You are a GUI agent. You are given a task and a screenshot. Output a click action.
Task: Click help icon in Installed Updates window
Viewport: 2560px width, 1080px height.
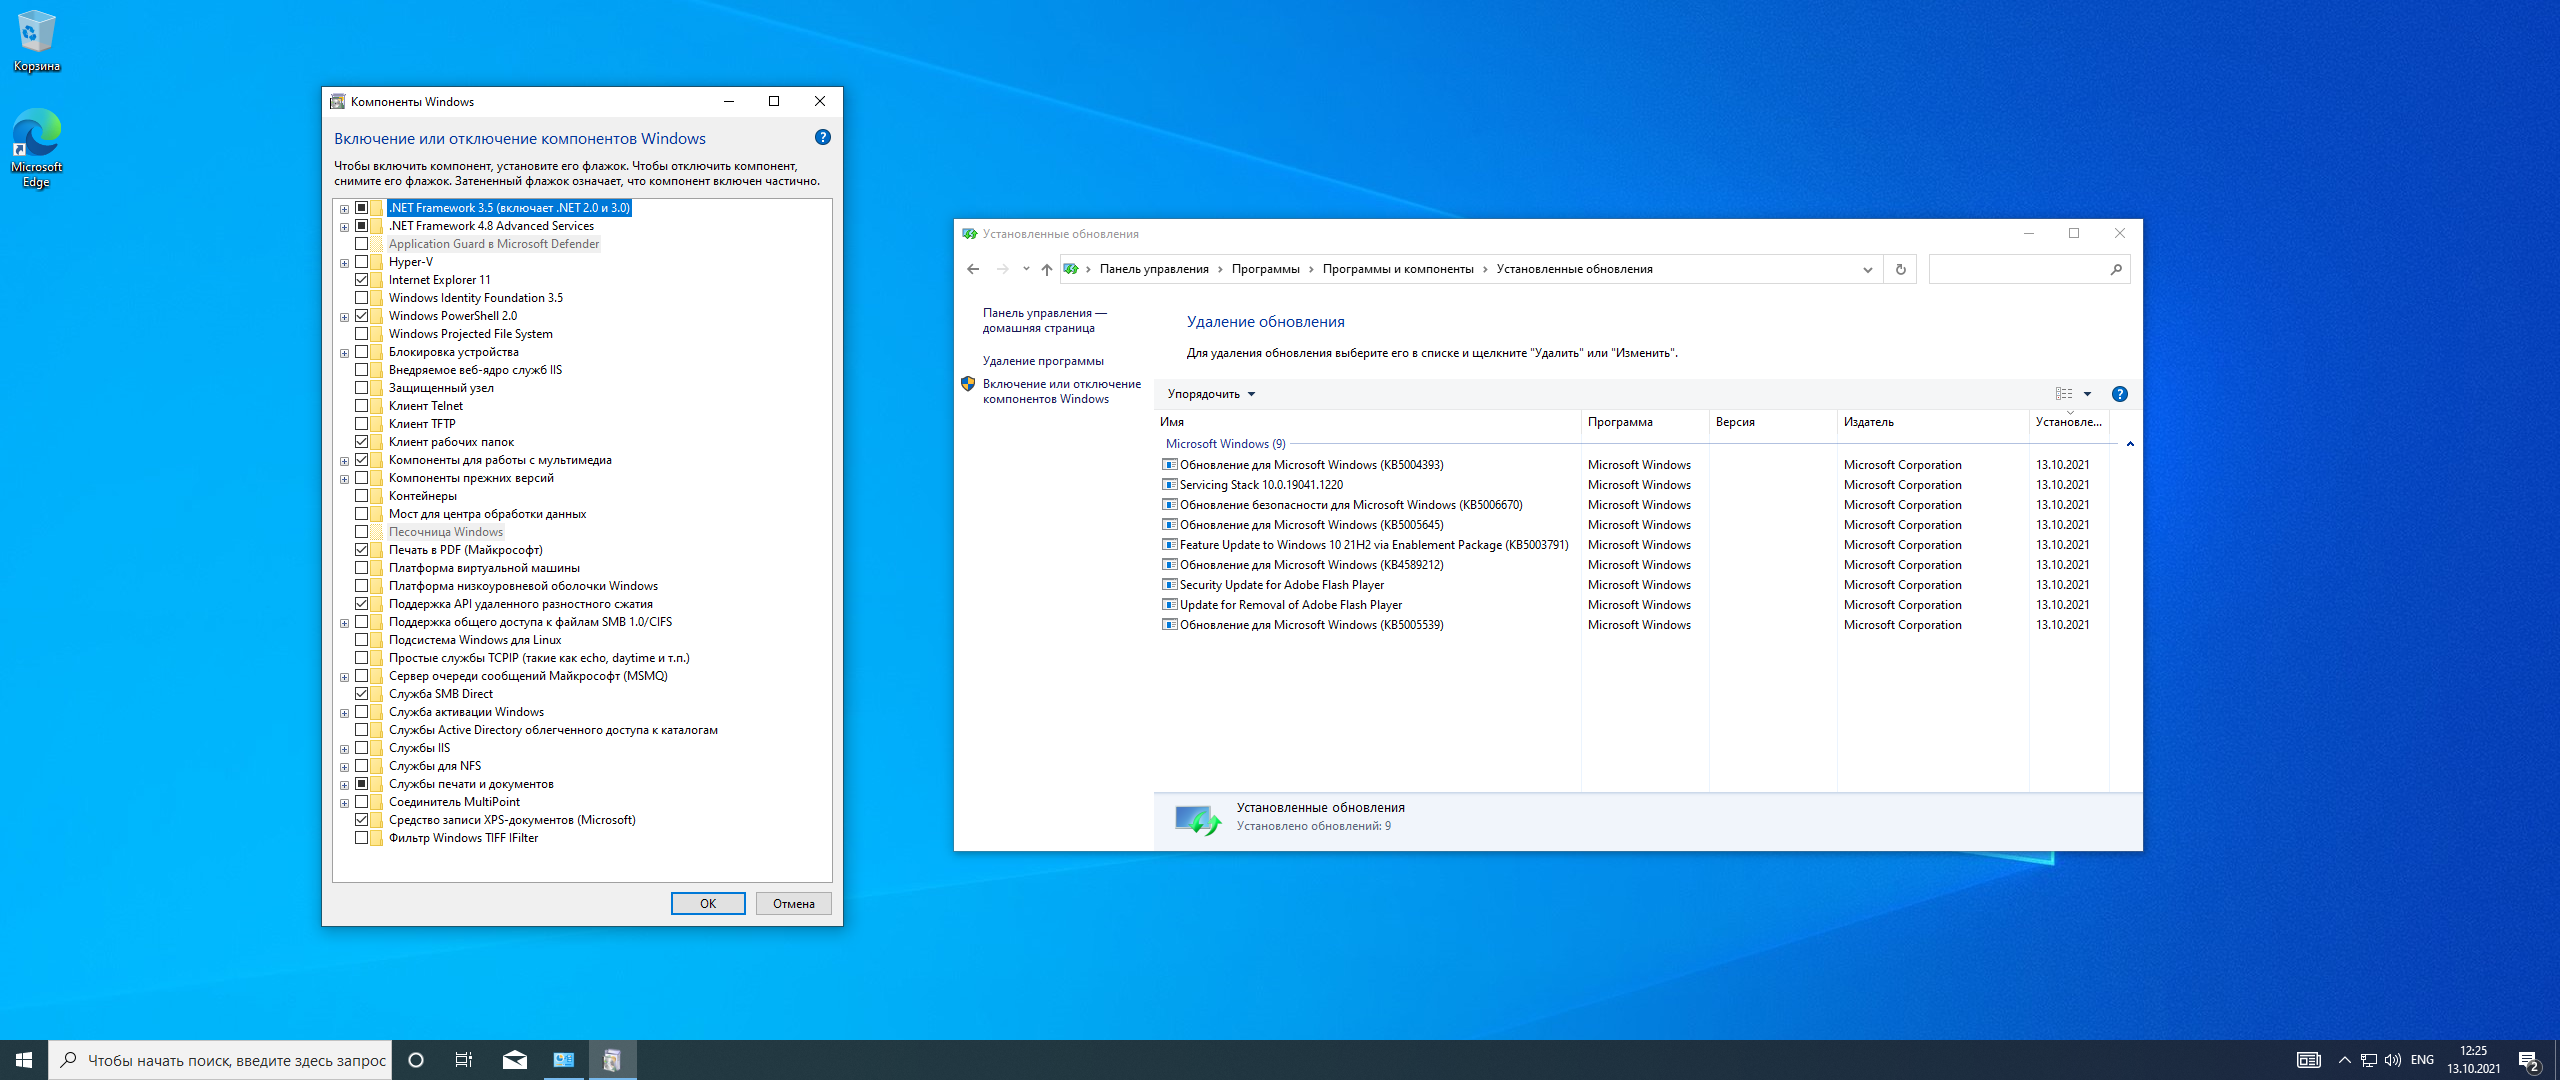[2119, 394]
